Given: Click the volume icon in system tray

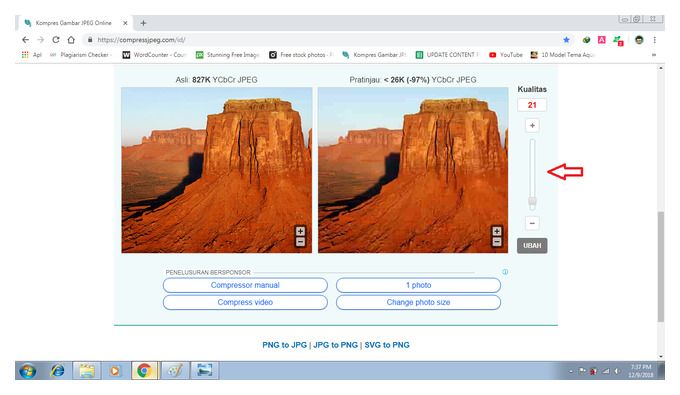Looking at the screenshot, I should pos(617,371).
